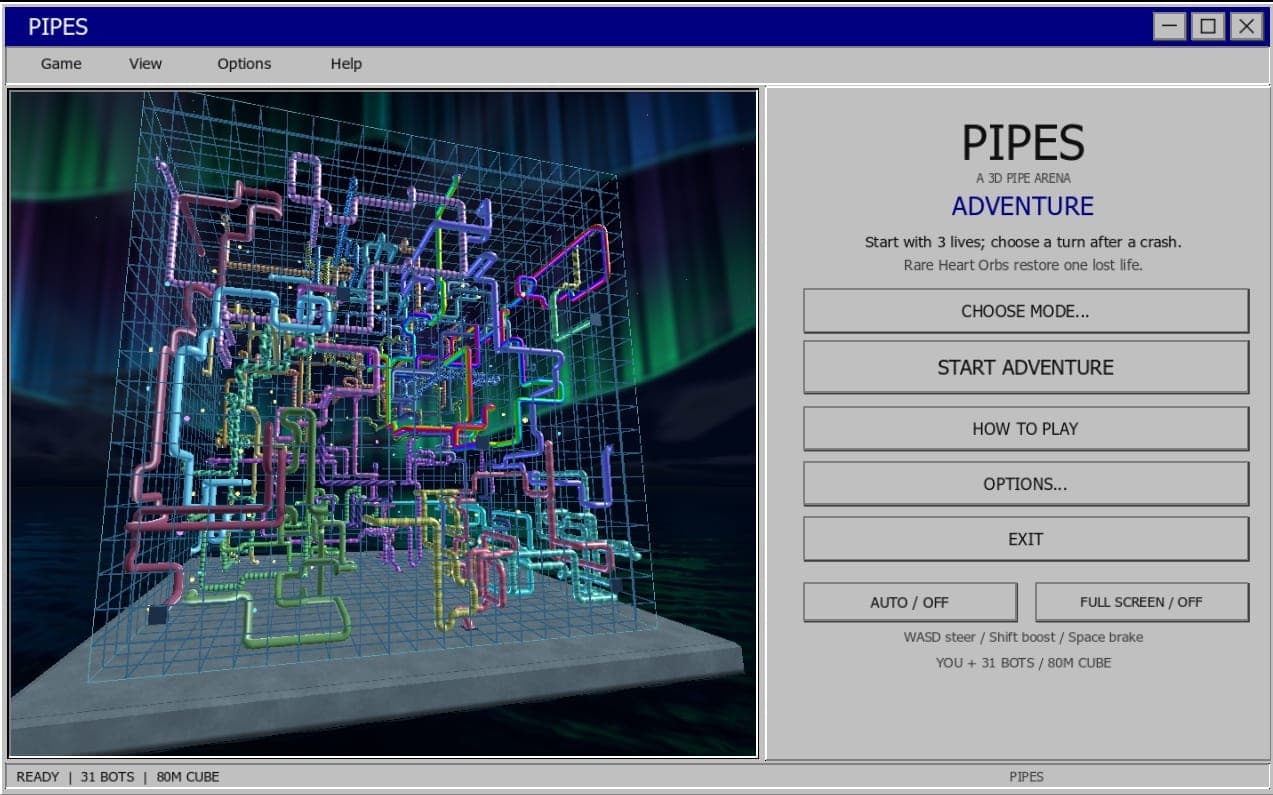The height and width of the screenshot is (795, 1273).
Task: Click PIPES label in status bar
Action: click(x=1027, y=777)
